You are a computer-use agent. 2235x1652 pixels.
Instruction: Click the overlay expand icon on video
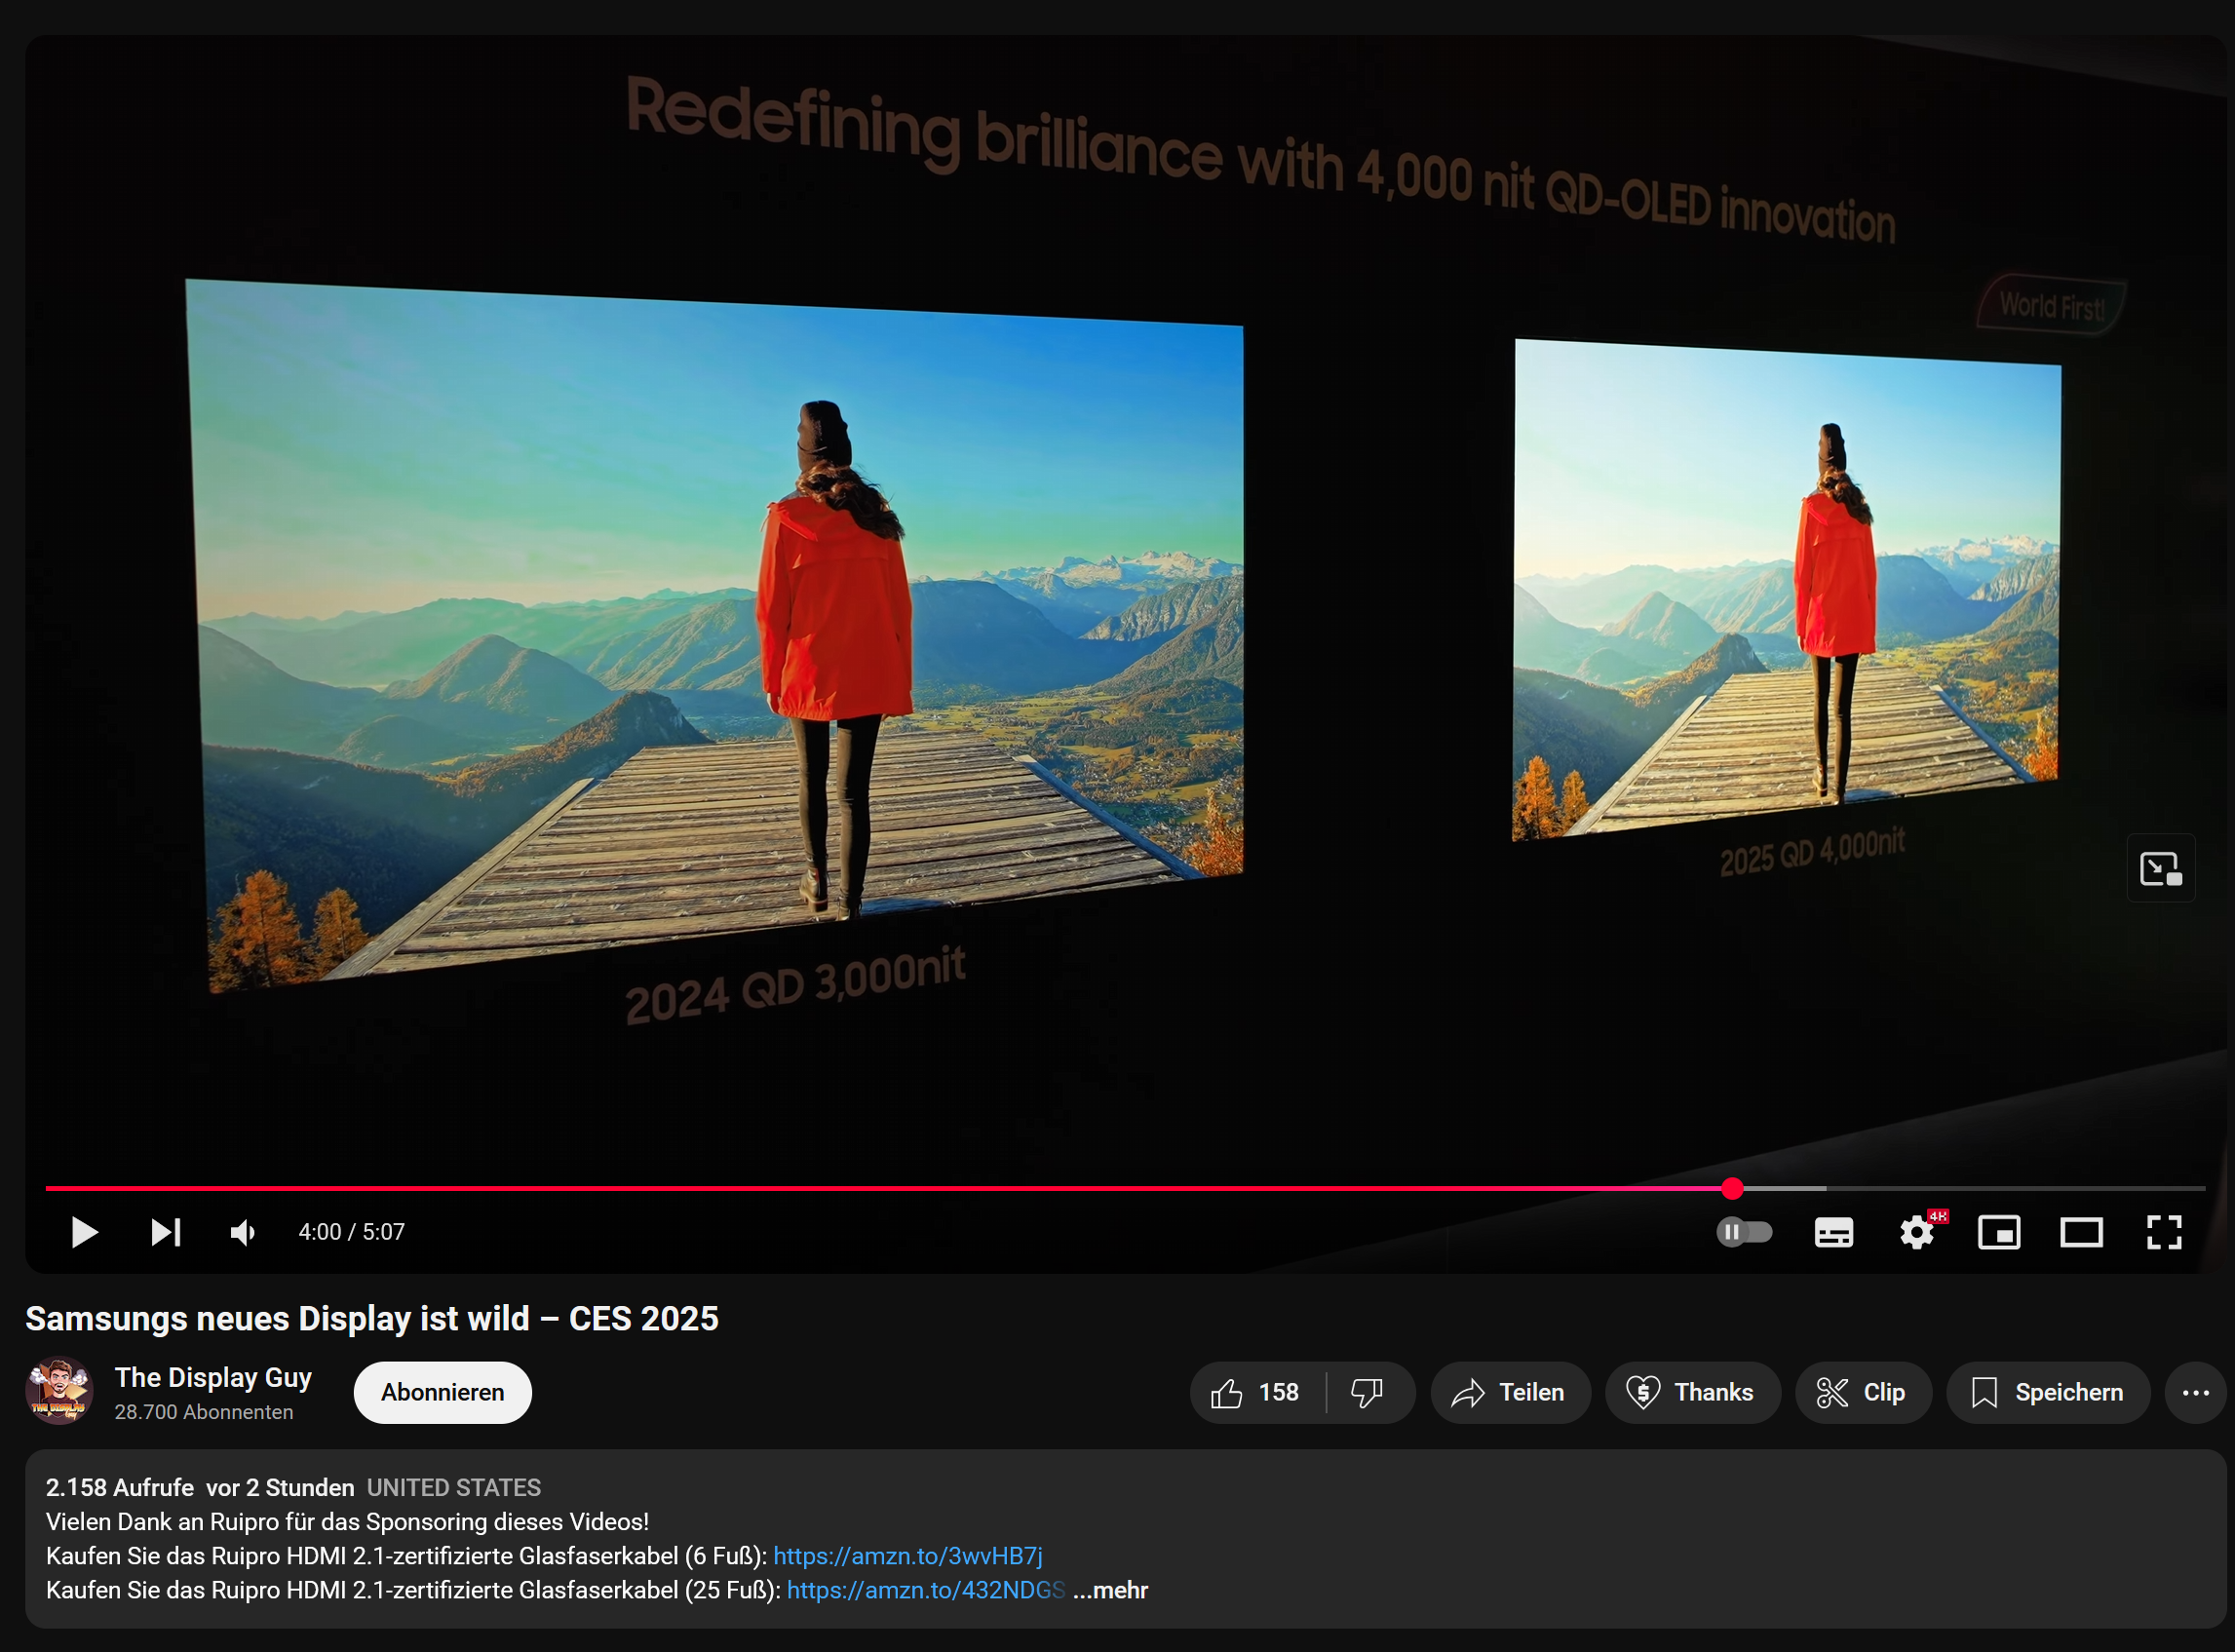tap(2160, 868)
